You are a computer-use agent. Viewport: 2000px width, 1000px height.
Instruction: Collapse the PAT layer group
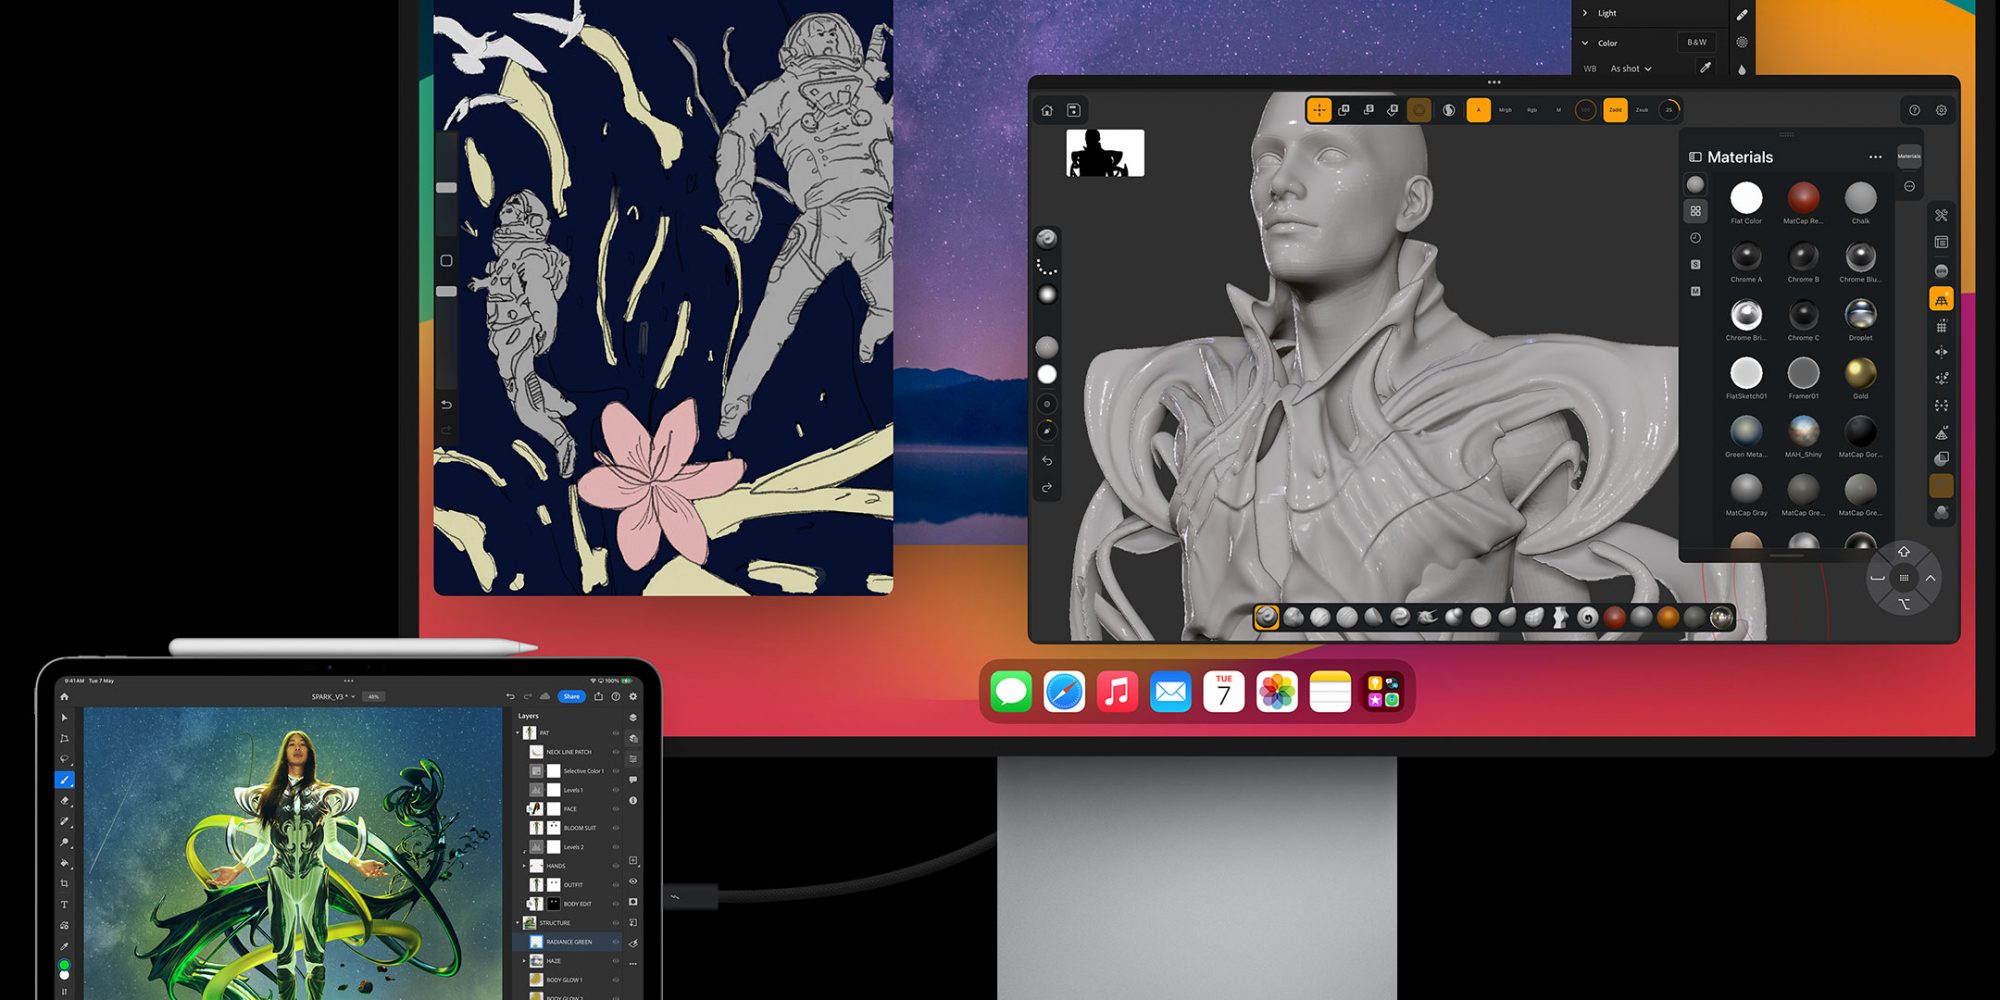tap(518, 733)
